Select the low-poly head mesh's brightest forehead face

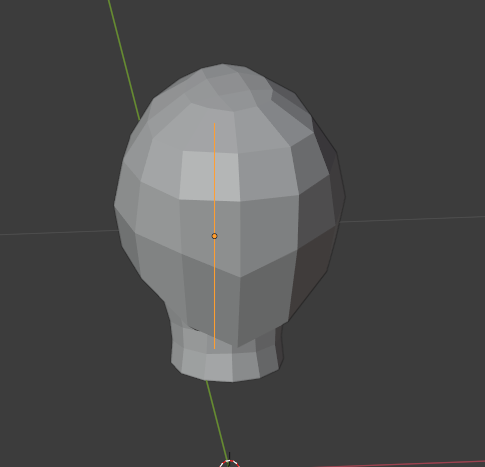tap(209, 177)
